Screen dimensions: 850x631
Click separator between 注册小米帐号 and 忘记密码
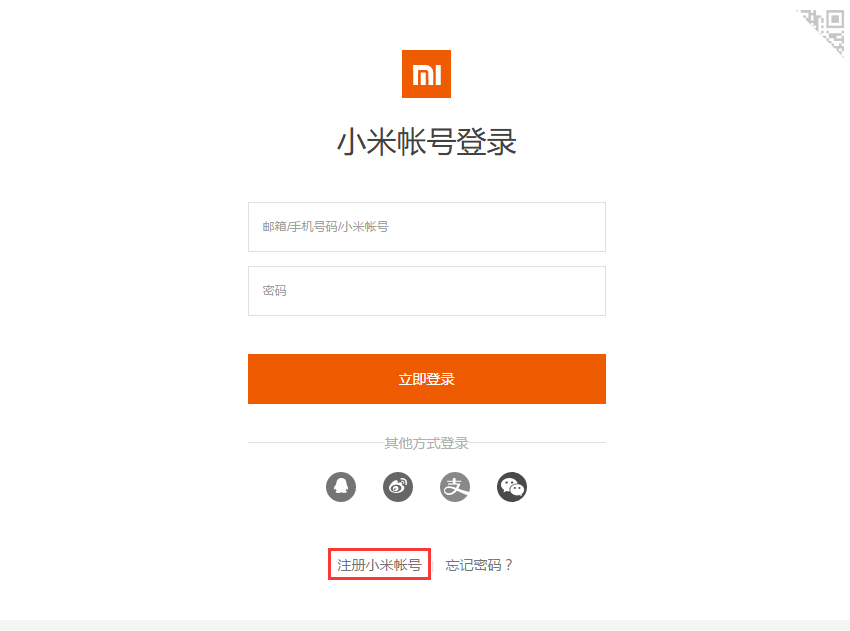(433, 565)
